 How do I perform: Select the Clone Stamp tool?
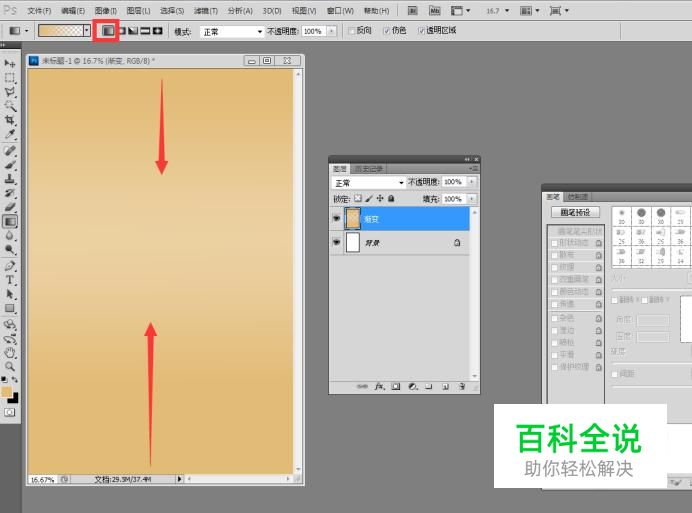click(9, 179)
